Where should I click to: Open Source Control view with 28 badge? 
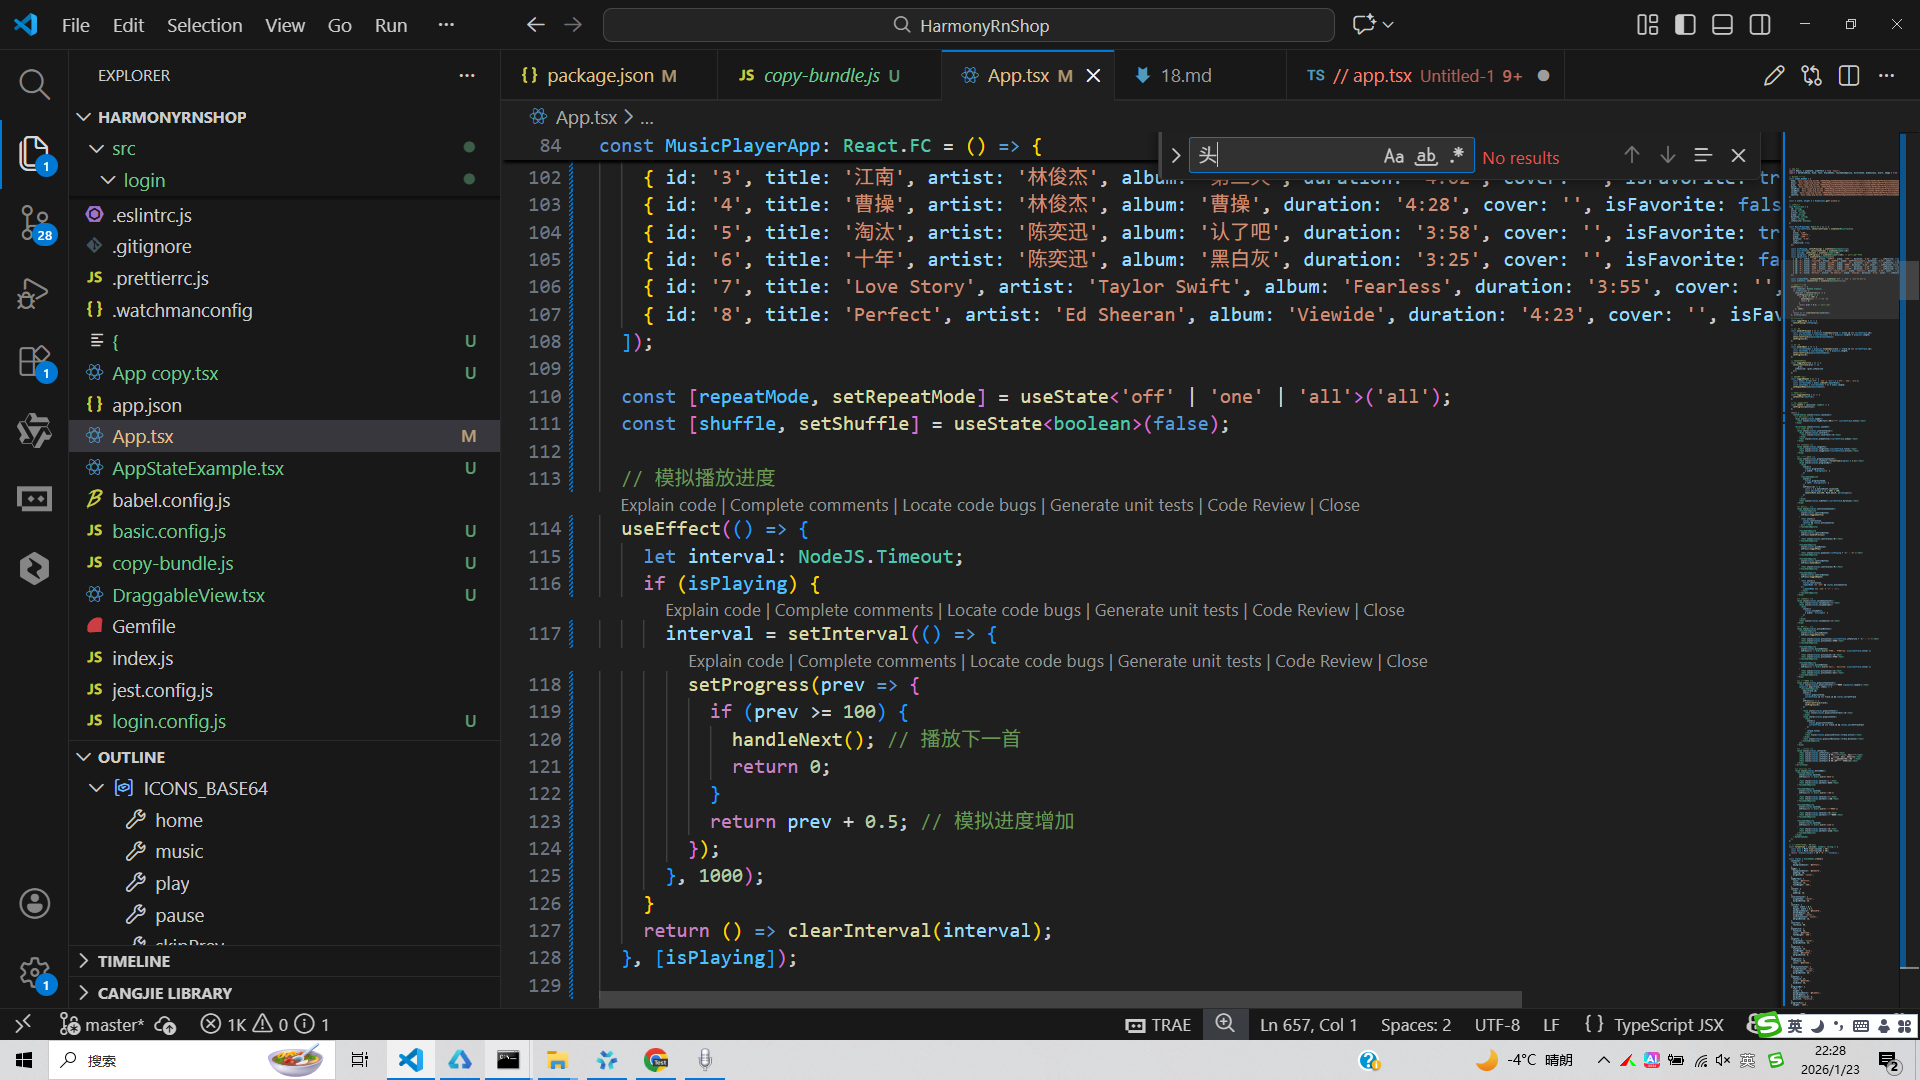[x=34, y=222]
